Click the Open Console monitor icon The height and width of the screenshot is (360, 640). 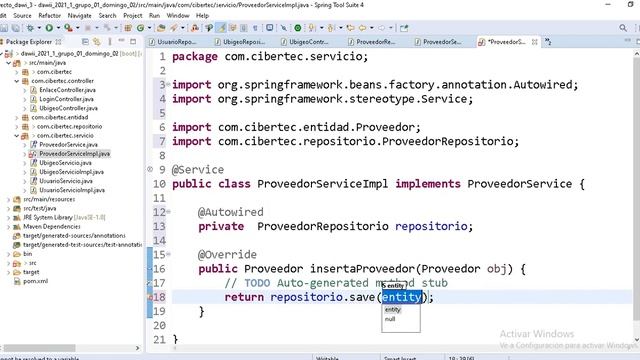click(269, 28)
